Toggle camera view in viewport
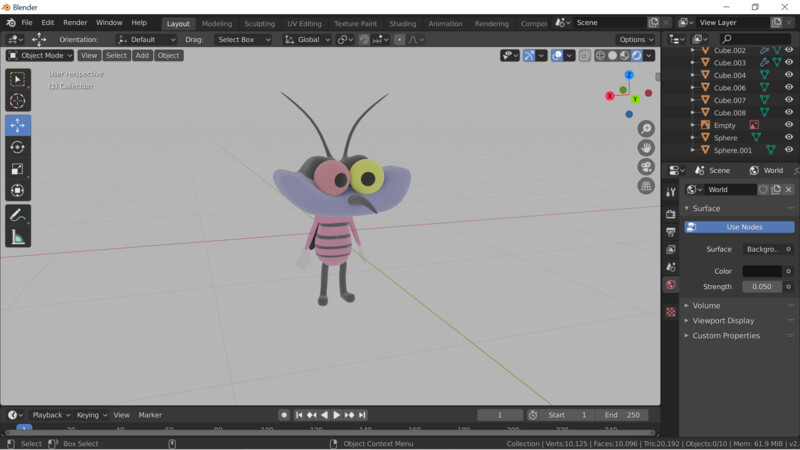Image resolution: width=800 pixels, height=450 pixels. 646,167
